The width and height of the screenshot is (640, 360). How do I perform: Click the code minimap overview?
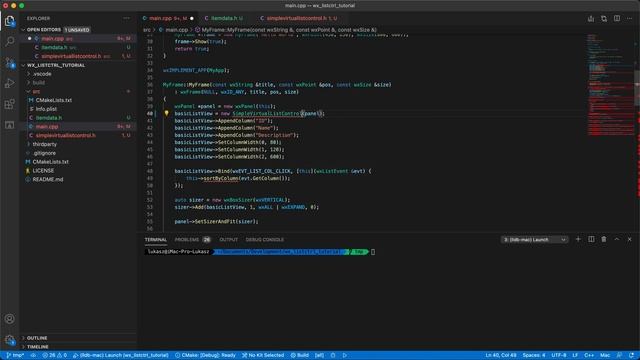coord(610,86)
